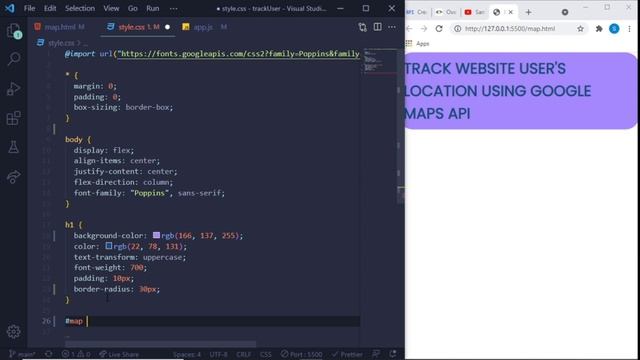
Task: Open the Testing flask icon view
Action: point(13,147)
